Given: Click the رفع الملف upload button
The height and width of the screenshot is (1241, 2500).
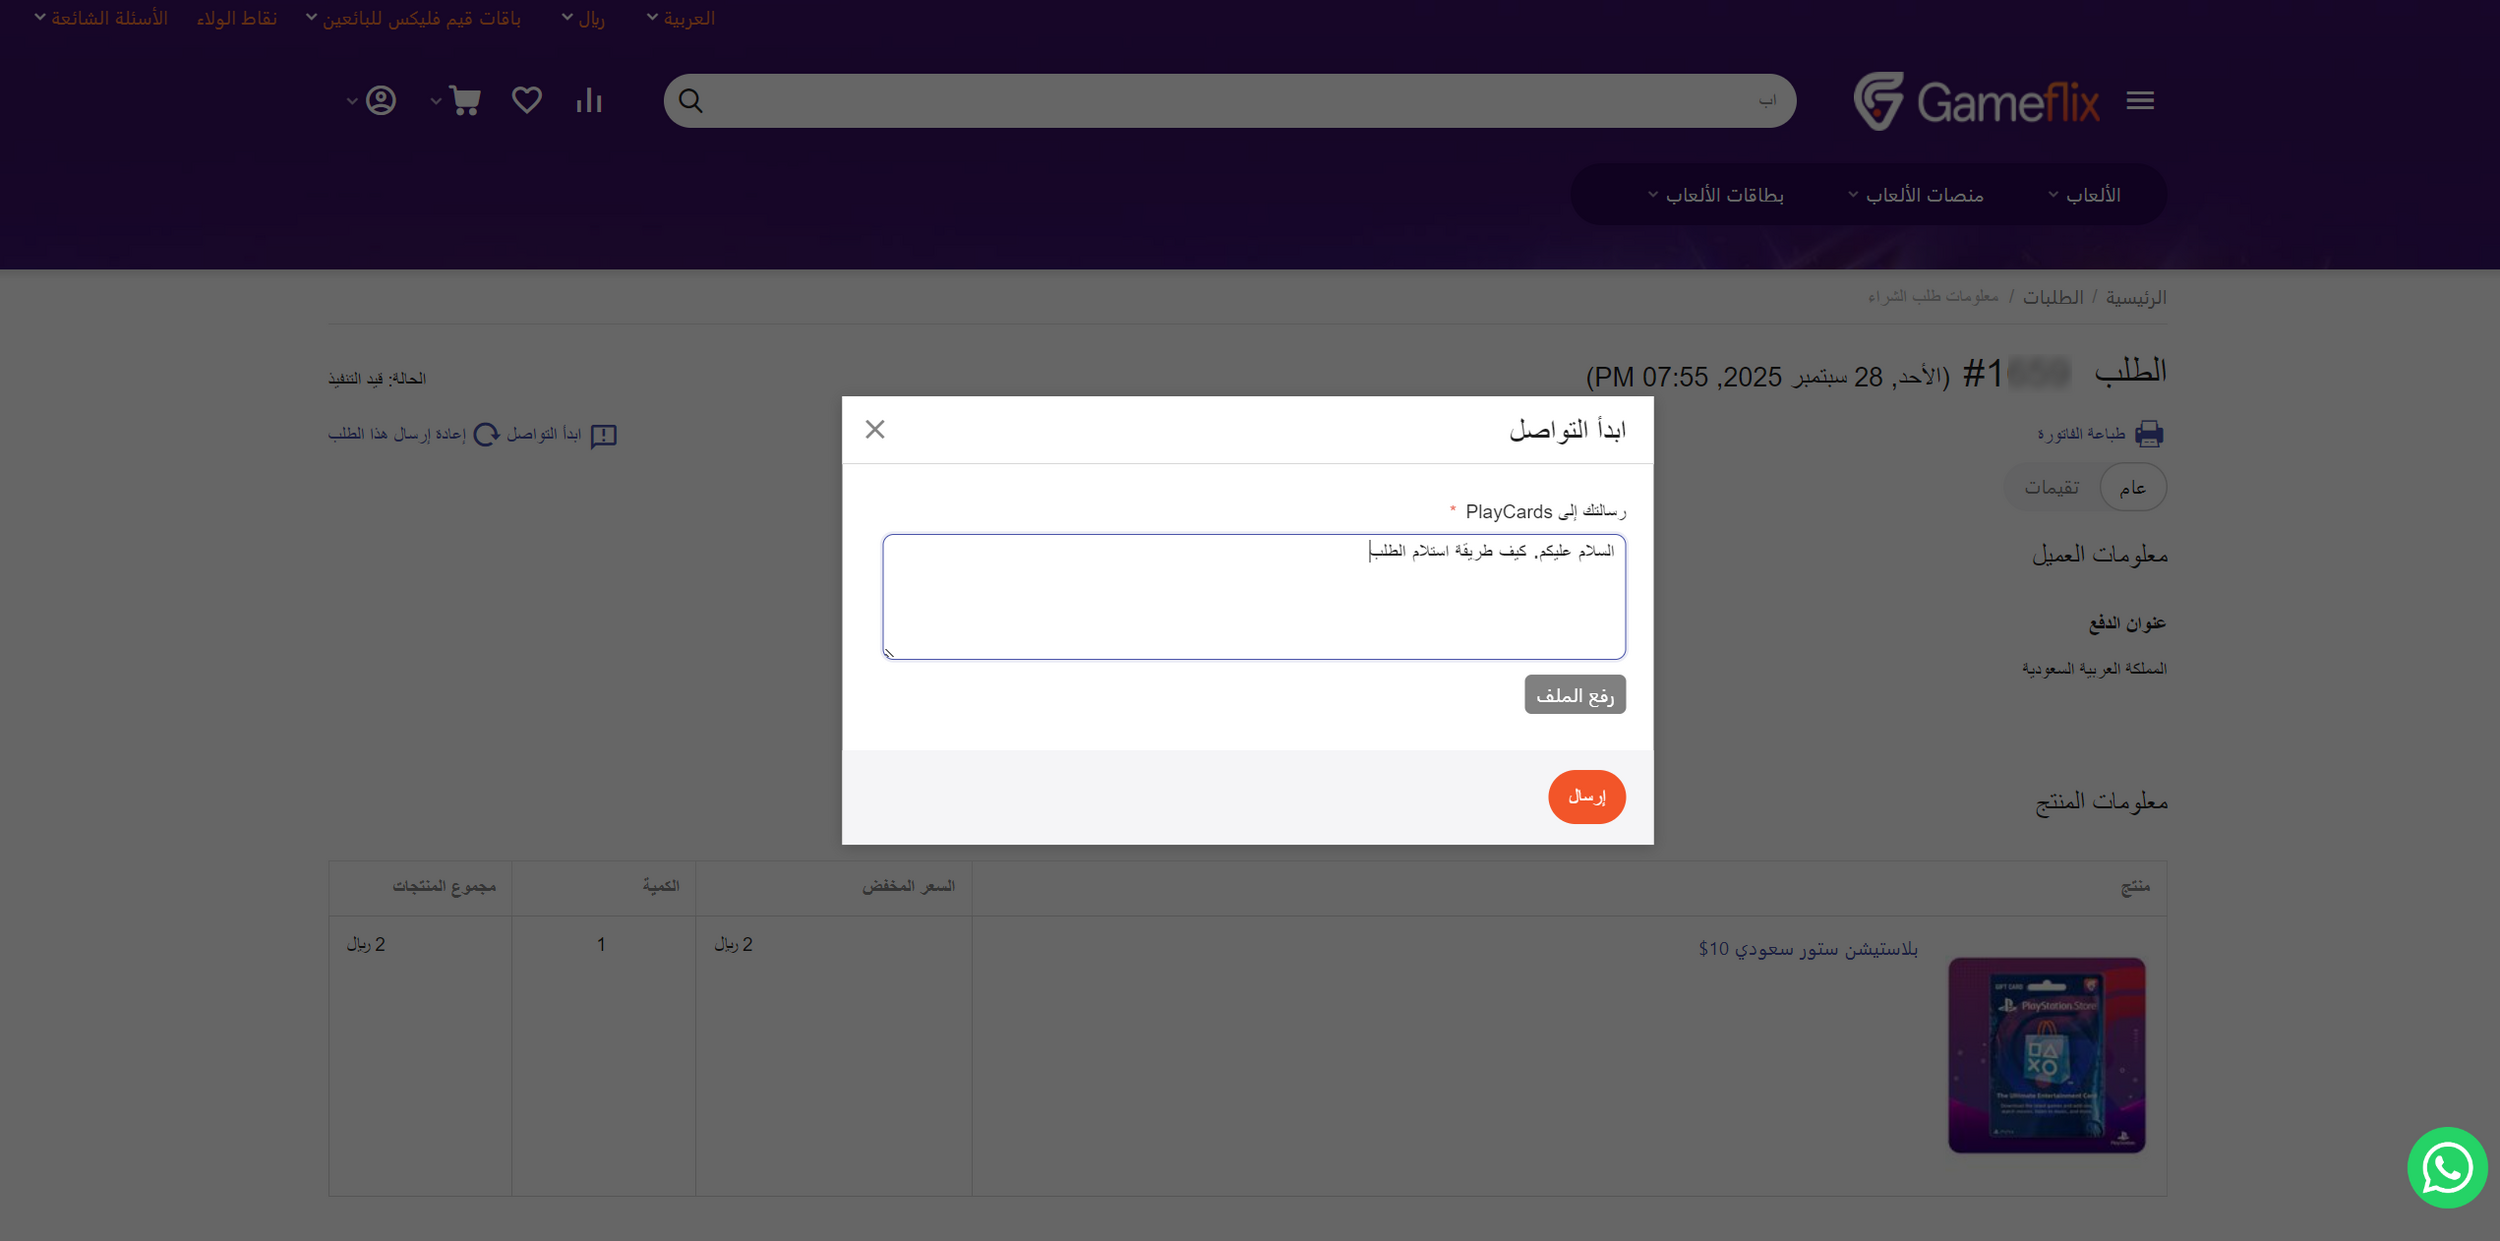Looking at the screenshot, I should pos(1574,695).
